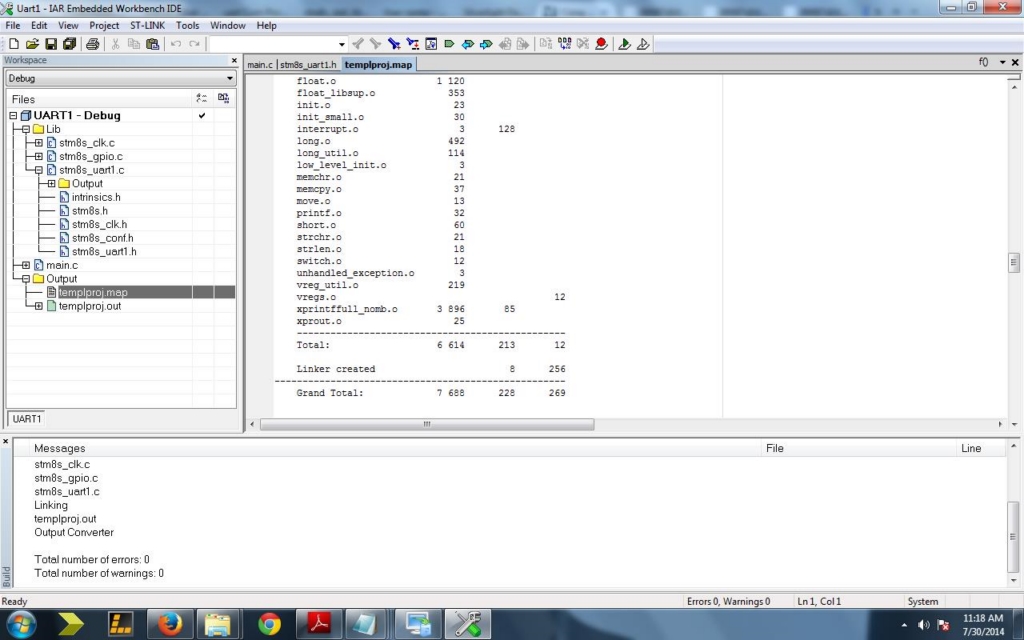Open the Tools menu
This screenshot has height=640, width=1024.
(187, 25)
